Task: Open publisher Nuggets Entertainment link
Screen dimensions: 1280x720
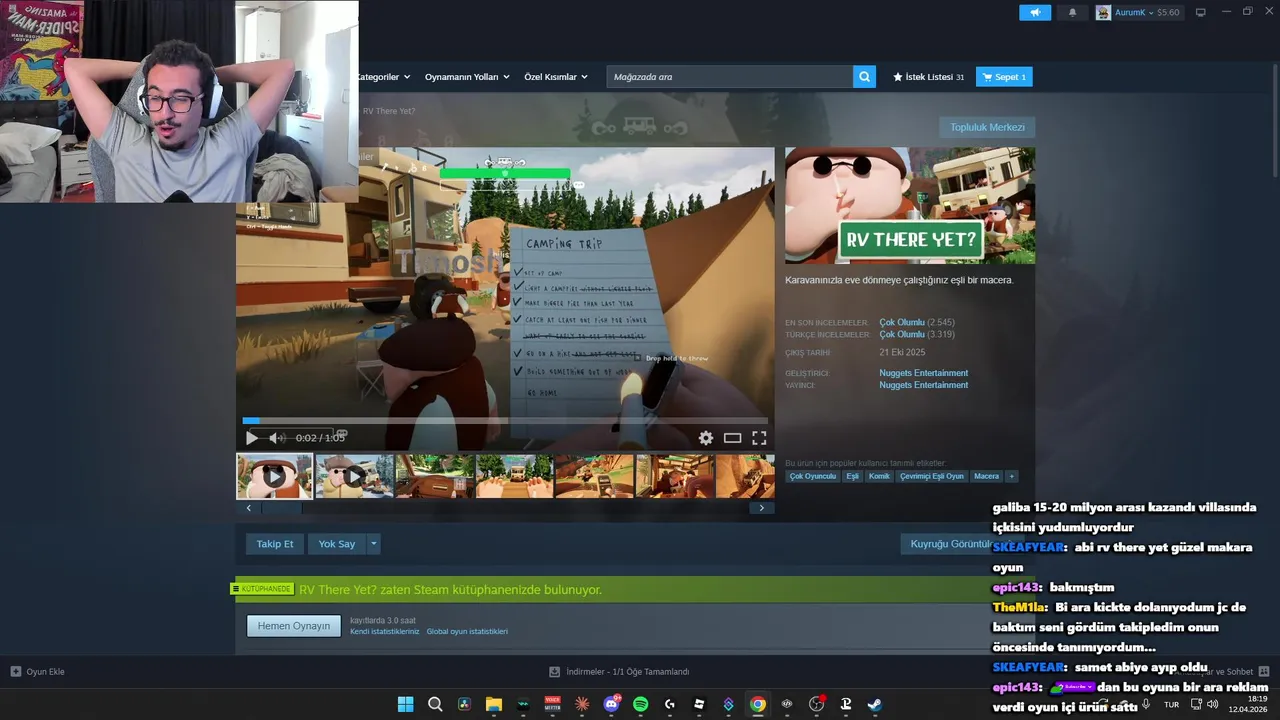Action: coord(923,385)
